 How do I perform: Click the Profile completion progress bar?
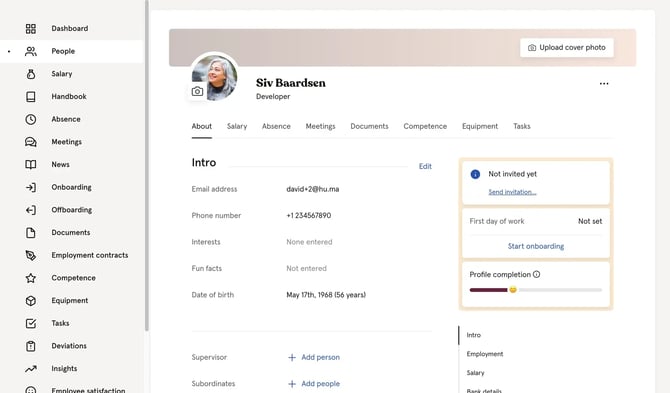tap(535, 290)
